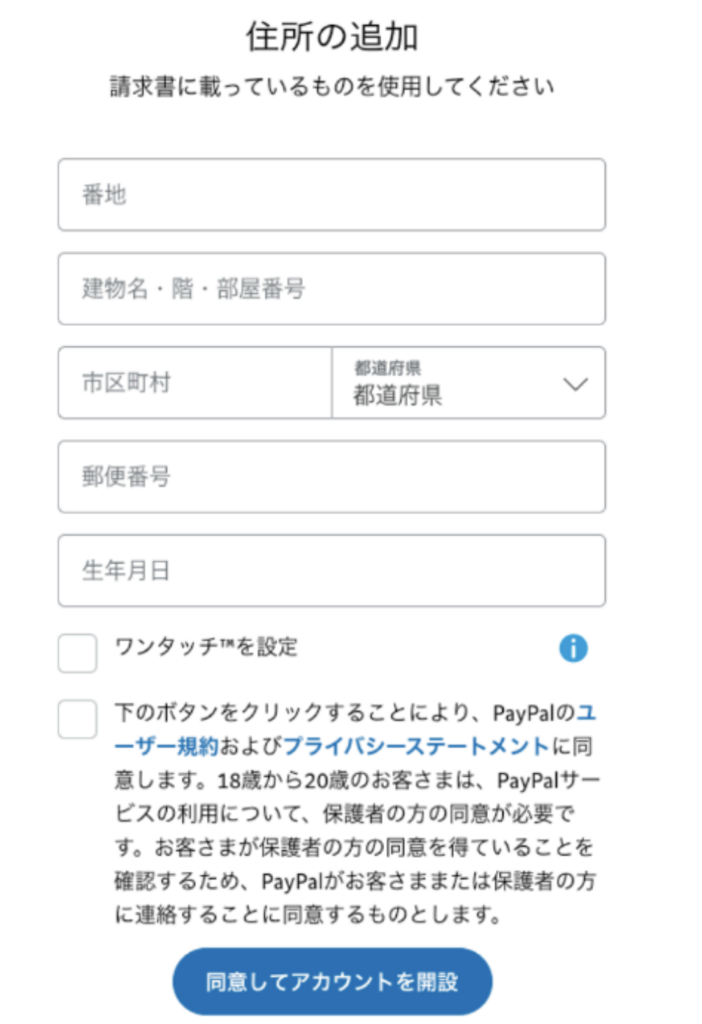Click the 住所の追加 page heading
Image resolution: width=702 pixels, height=1024 pixels.
pyautogui.click(x=332, y=37)
